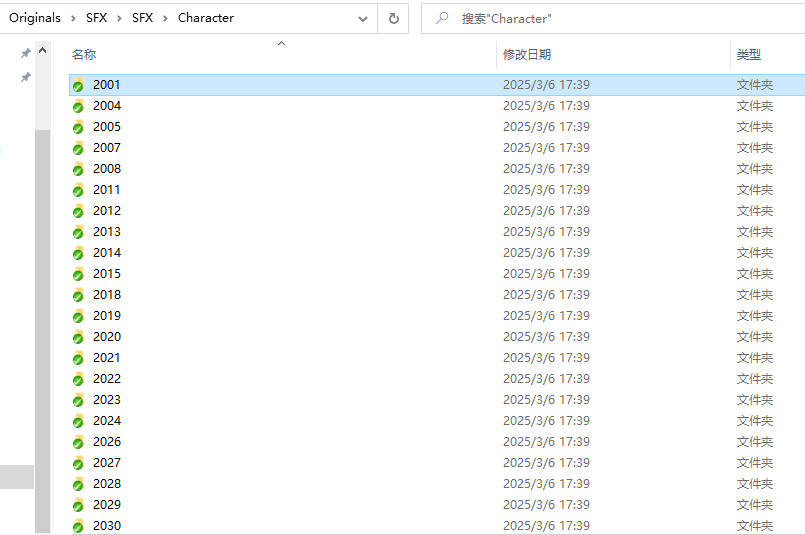
Task: Expand the arrow before Character breadcrumb
Action: (x=165, y=18)
